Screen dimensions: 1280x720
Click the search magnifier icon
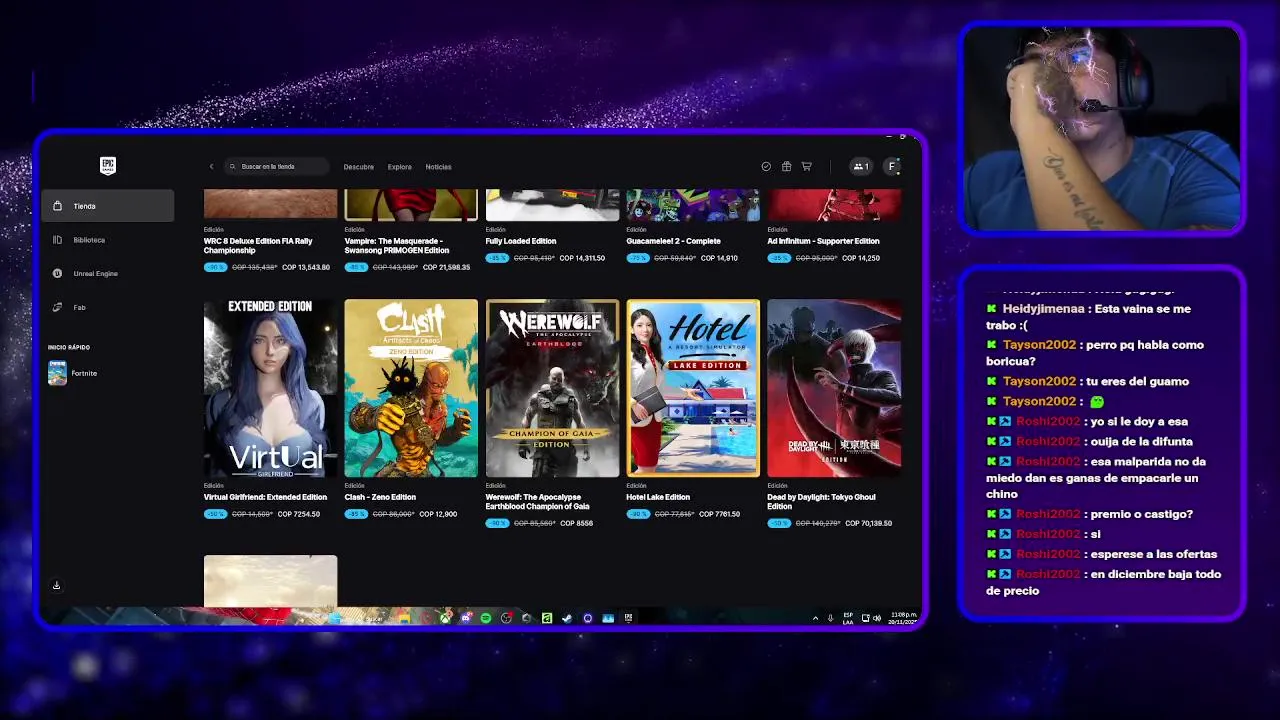(x=233, y=166)
